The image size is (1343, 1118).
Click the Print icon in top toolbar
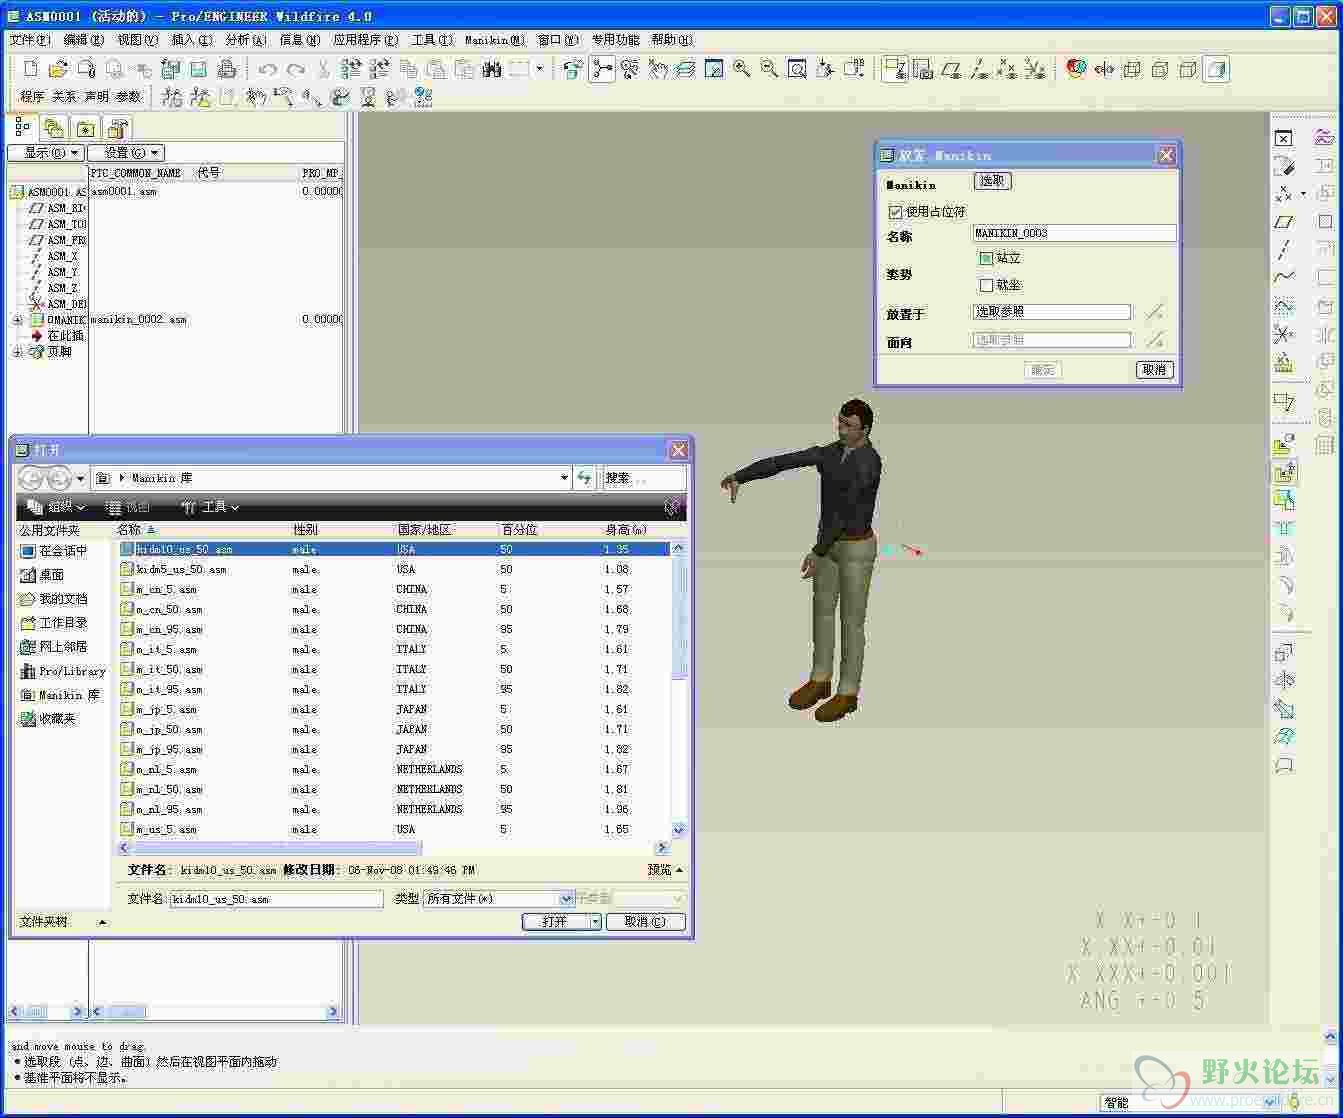pos(227,69)
